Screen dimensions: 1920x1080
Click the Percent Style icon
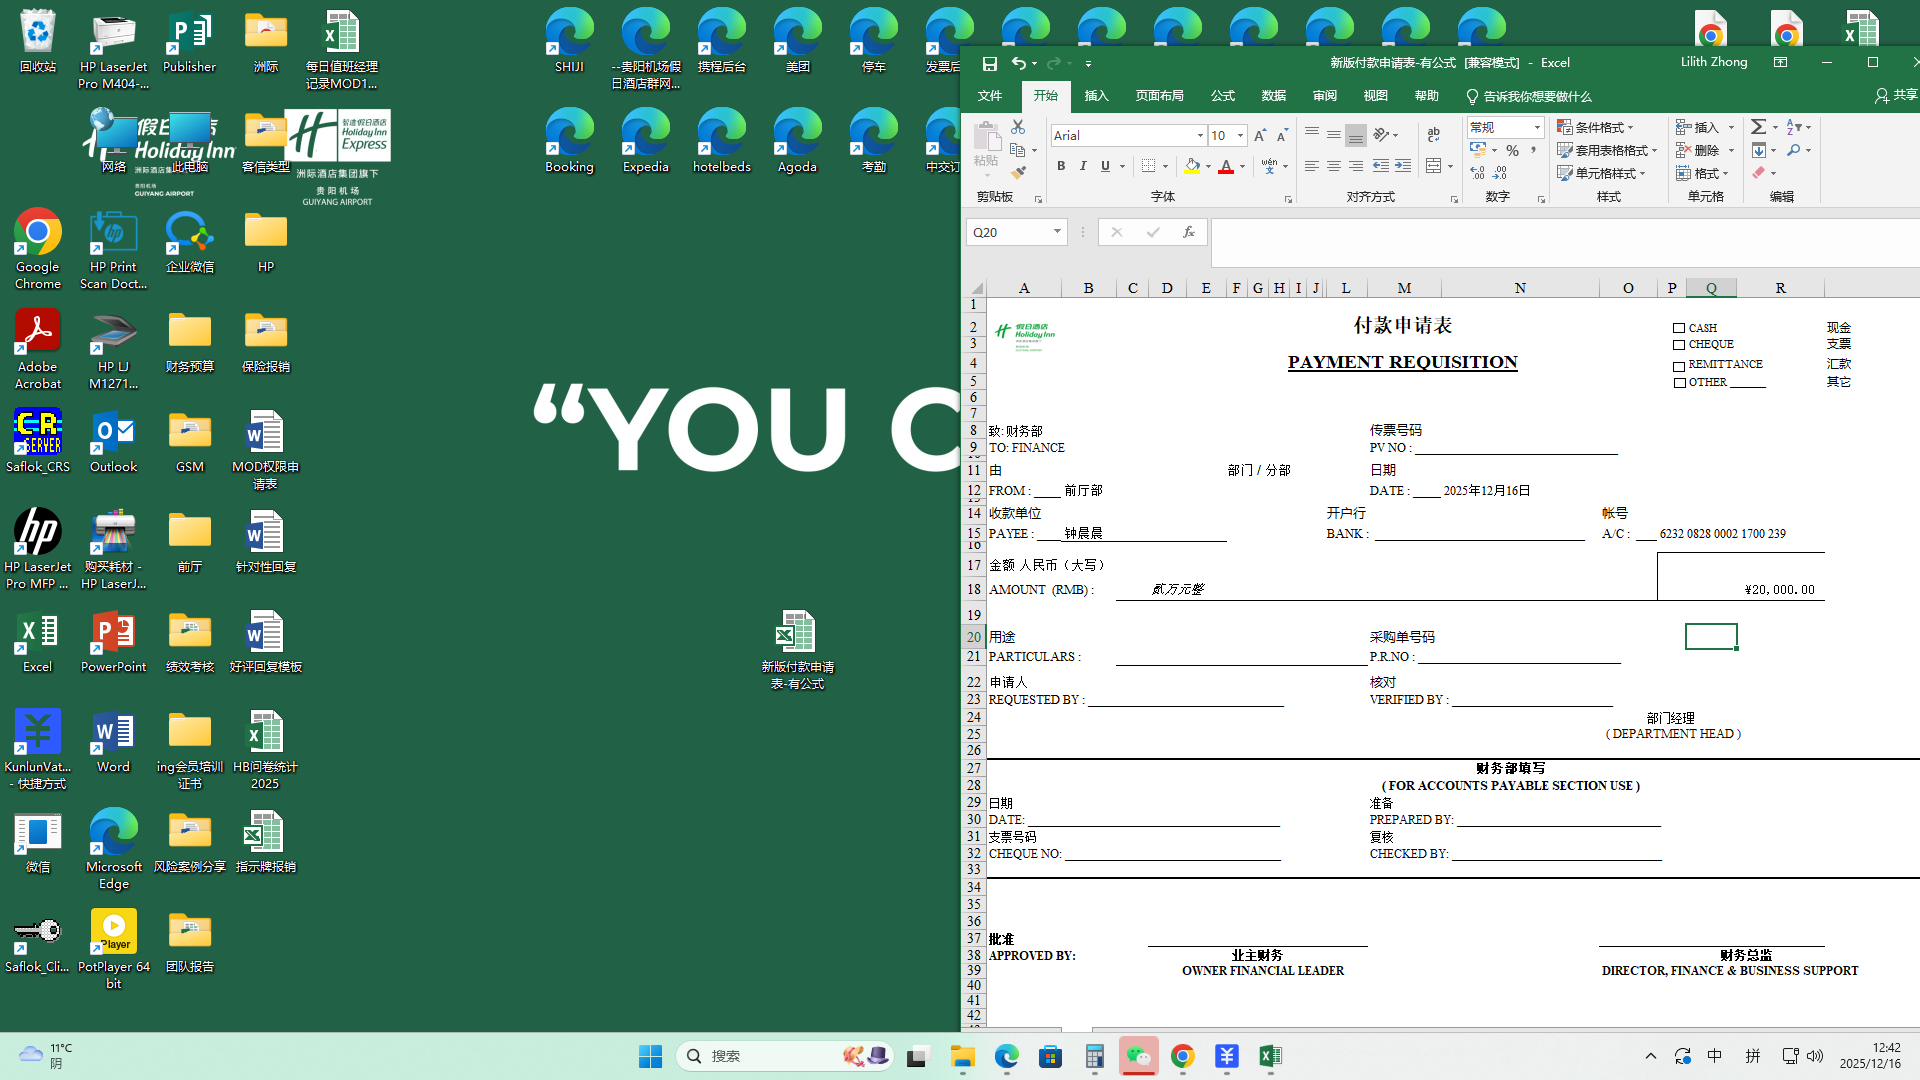1512,150
